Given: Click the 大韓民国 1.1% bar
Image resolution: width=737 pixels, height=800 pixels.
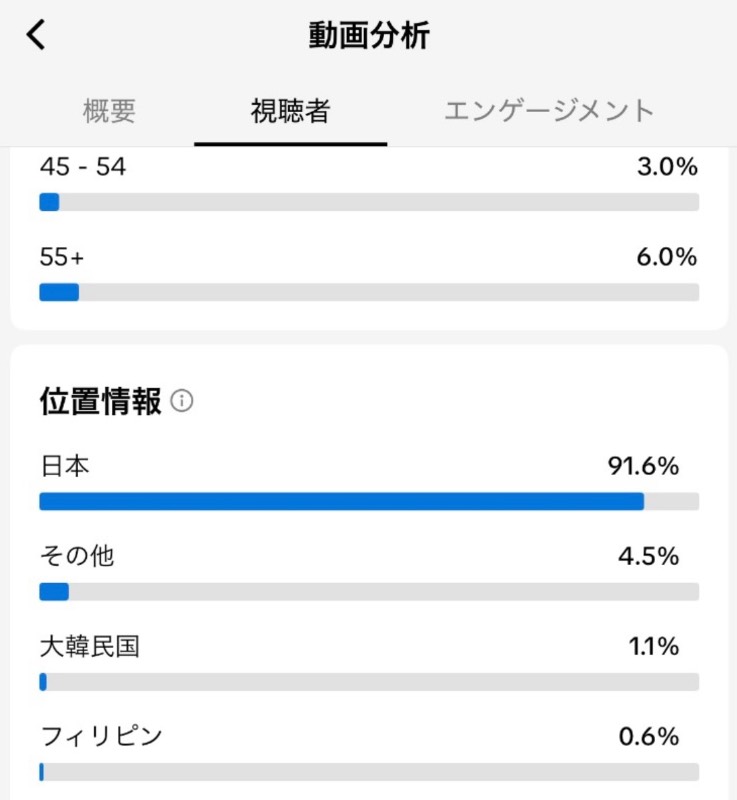Looking at the screenshot, I should [369, 682].
